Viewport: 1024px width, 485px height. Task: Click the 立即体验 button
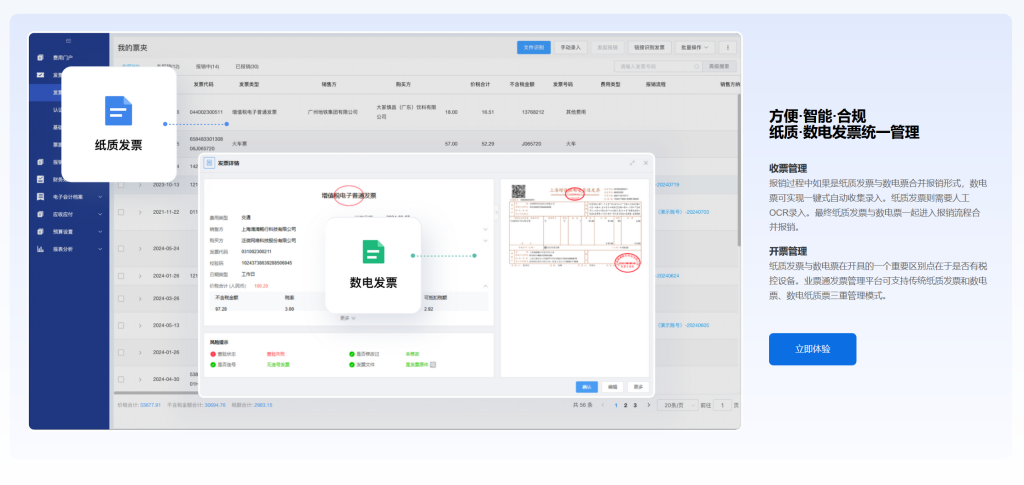pyautogui.click(x=812, y=349)
